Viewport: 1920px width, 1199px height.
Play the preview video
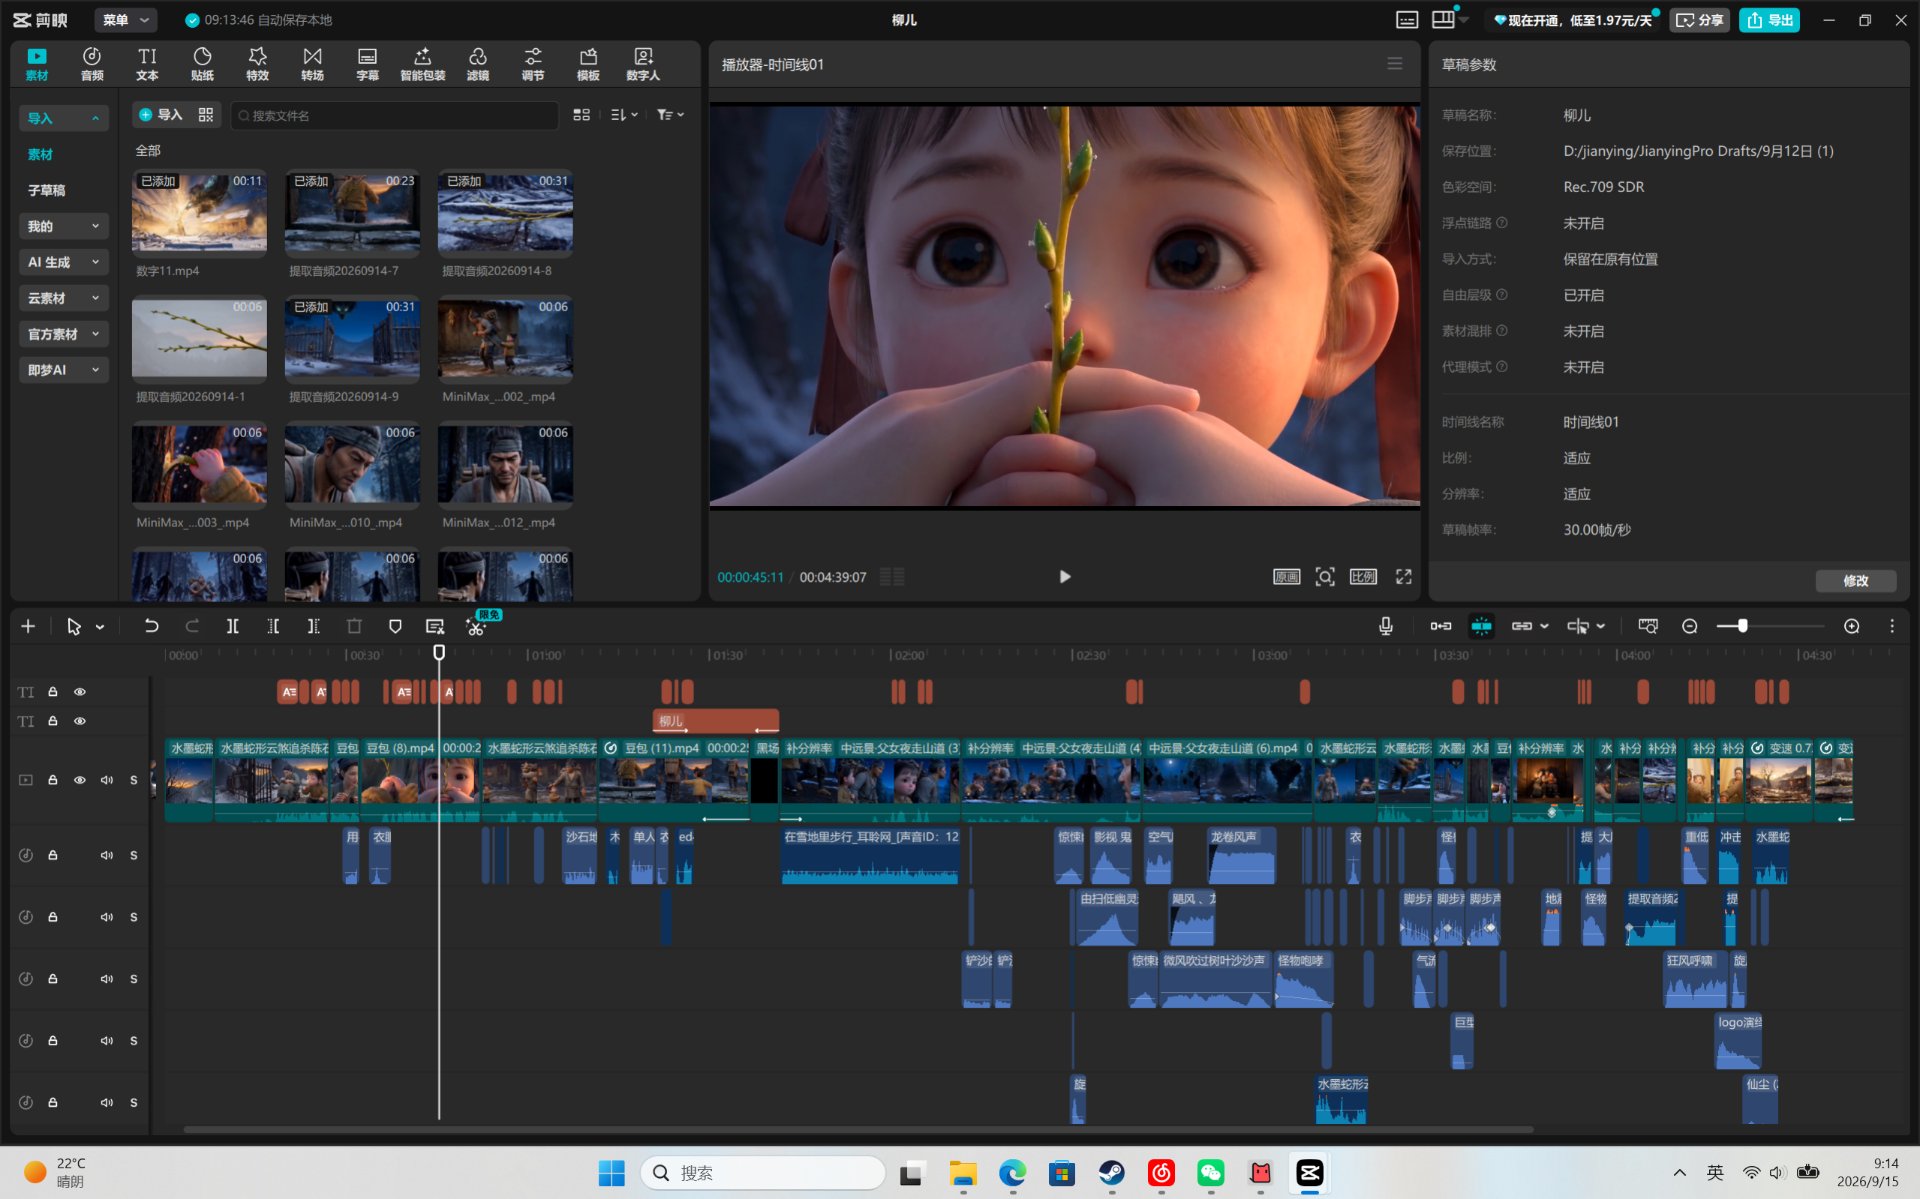point(1064,577)
